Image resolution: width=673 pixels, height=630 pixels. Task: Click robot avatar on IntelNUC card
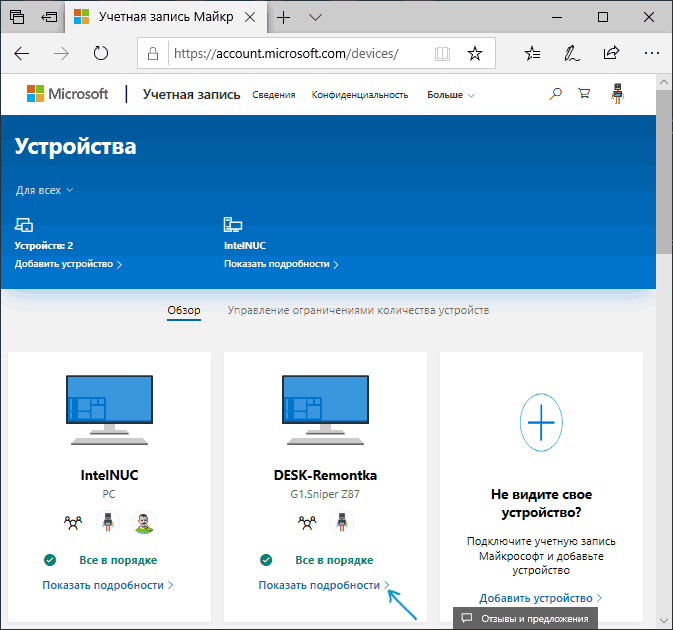tap(108, 522)
